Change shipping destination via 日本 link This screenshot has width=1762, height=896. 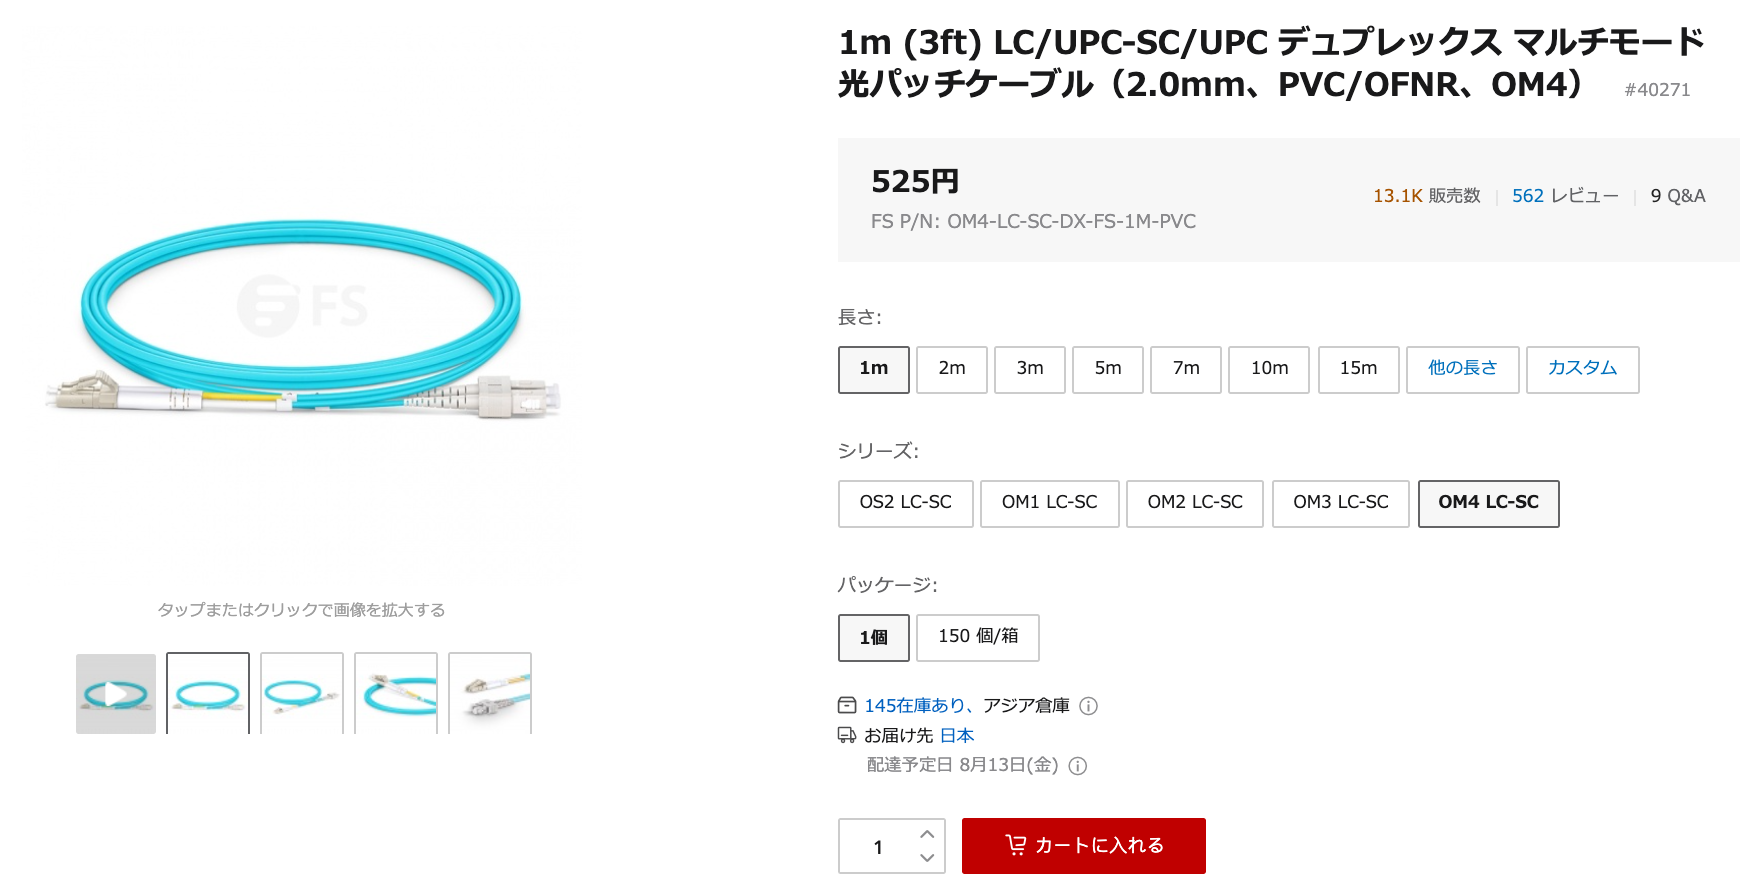pyautogui.click(x=956, y=734)
